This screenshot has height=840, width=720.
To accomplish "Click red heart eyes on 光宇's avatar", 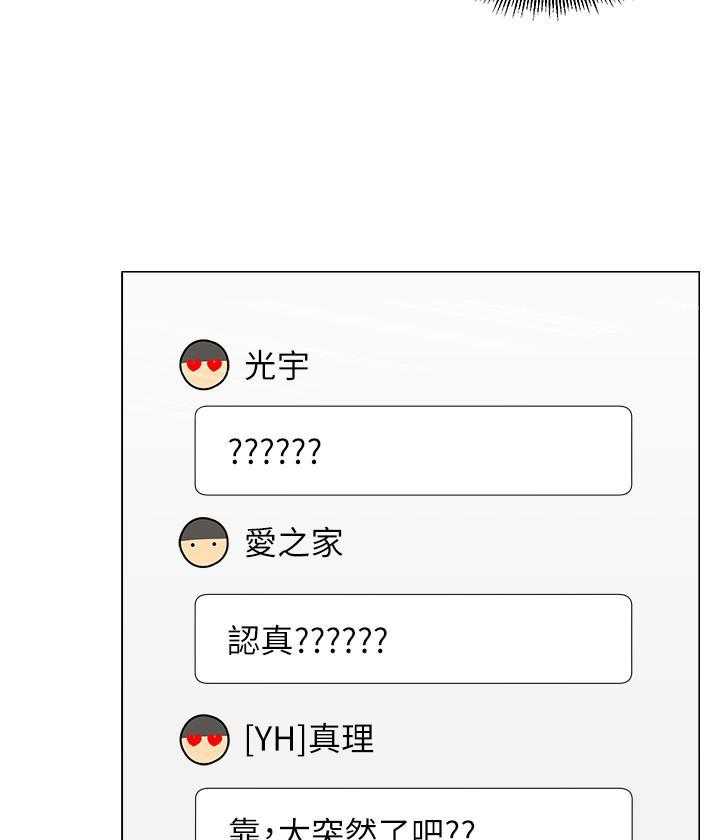I will (x=204, y=365).
